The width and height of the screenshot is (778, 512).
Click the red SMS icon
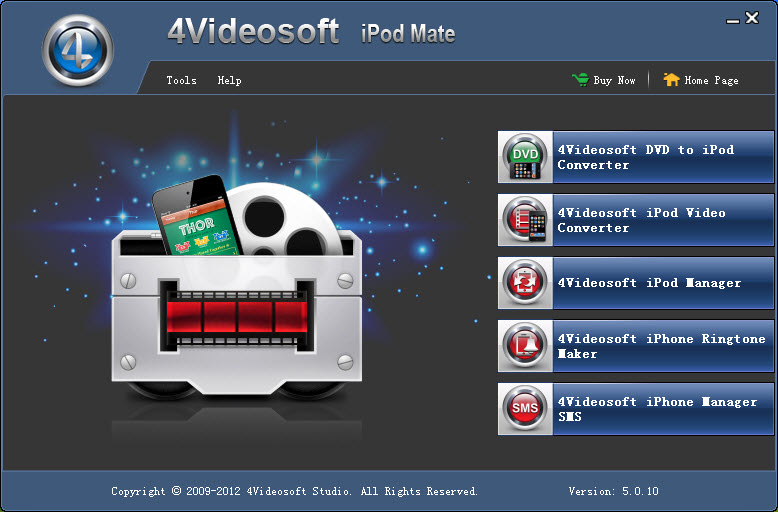click(525, 409)
